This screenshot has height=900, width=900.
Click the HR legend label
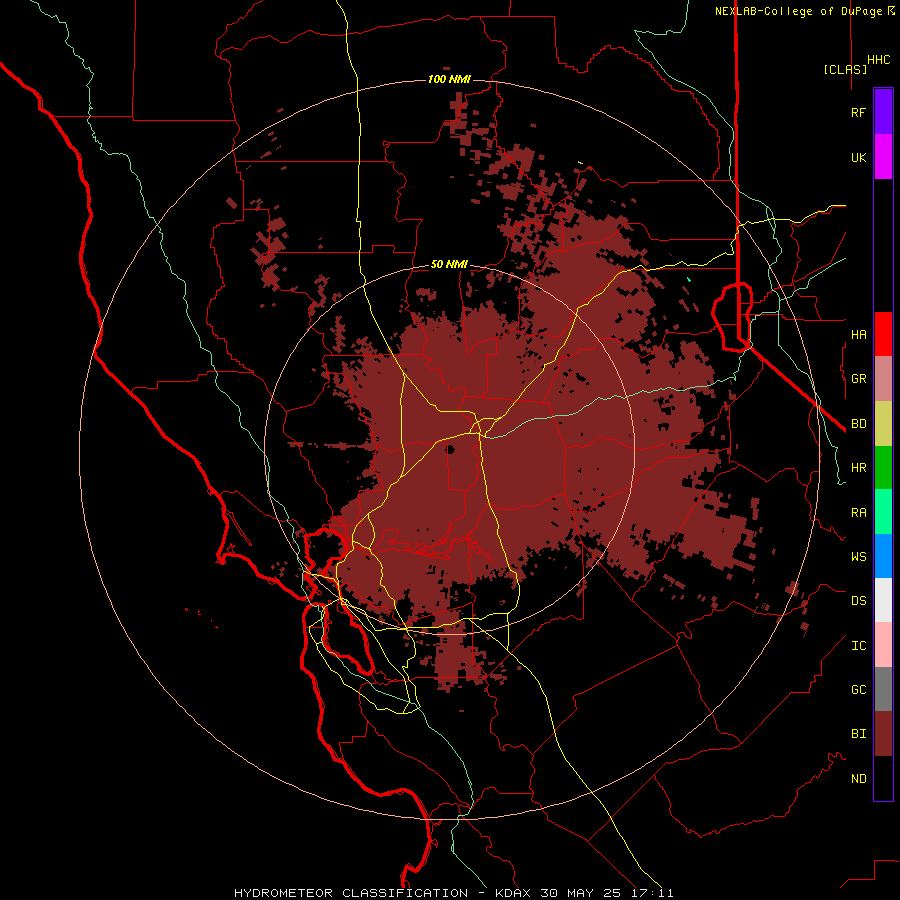click(858, 468)
